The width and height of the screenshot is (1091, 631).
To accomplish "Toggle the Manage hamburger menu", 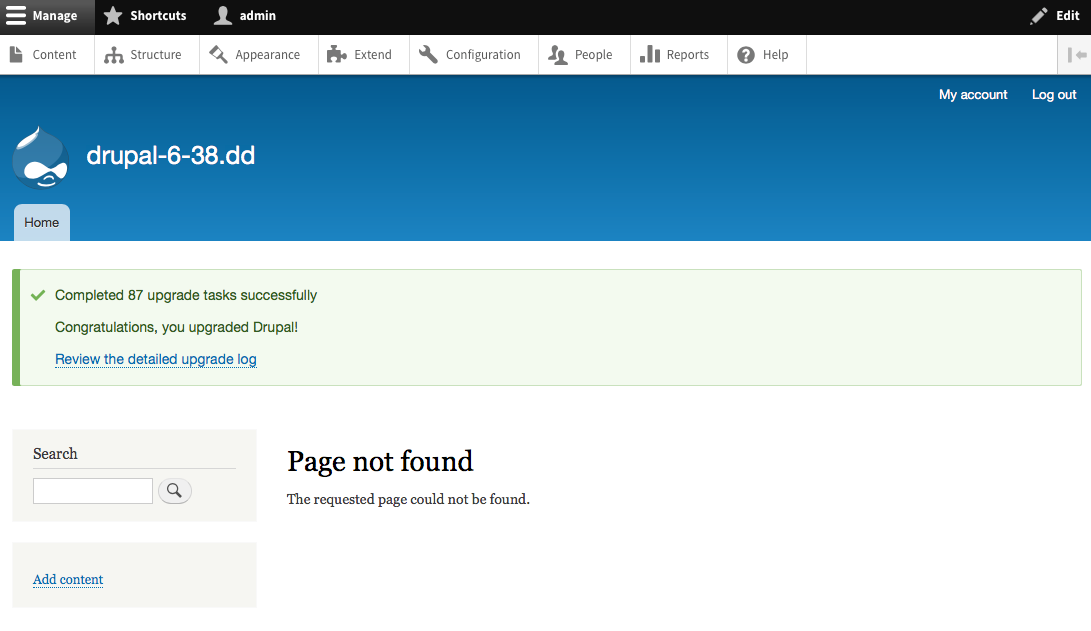I will [47, 16].
